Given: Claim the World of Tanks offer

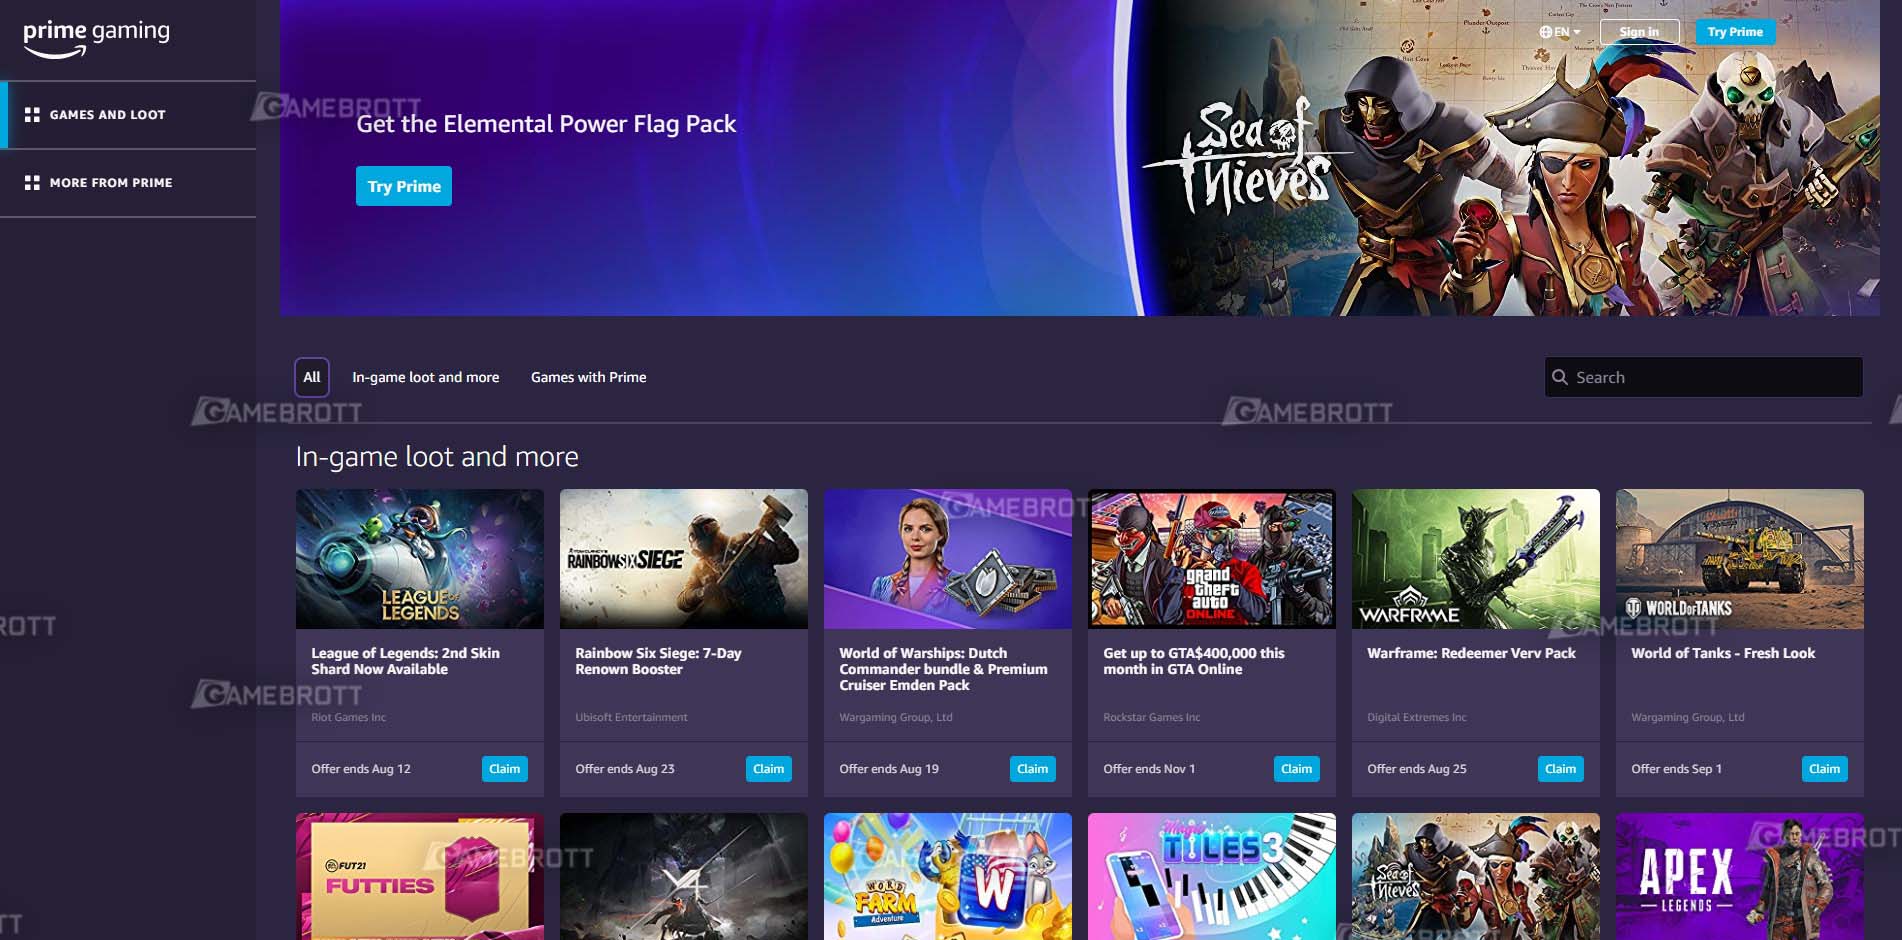Looking at the screenshot, I should [1824, 769].
